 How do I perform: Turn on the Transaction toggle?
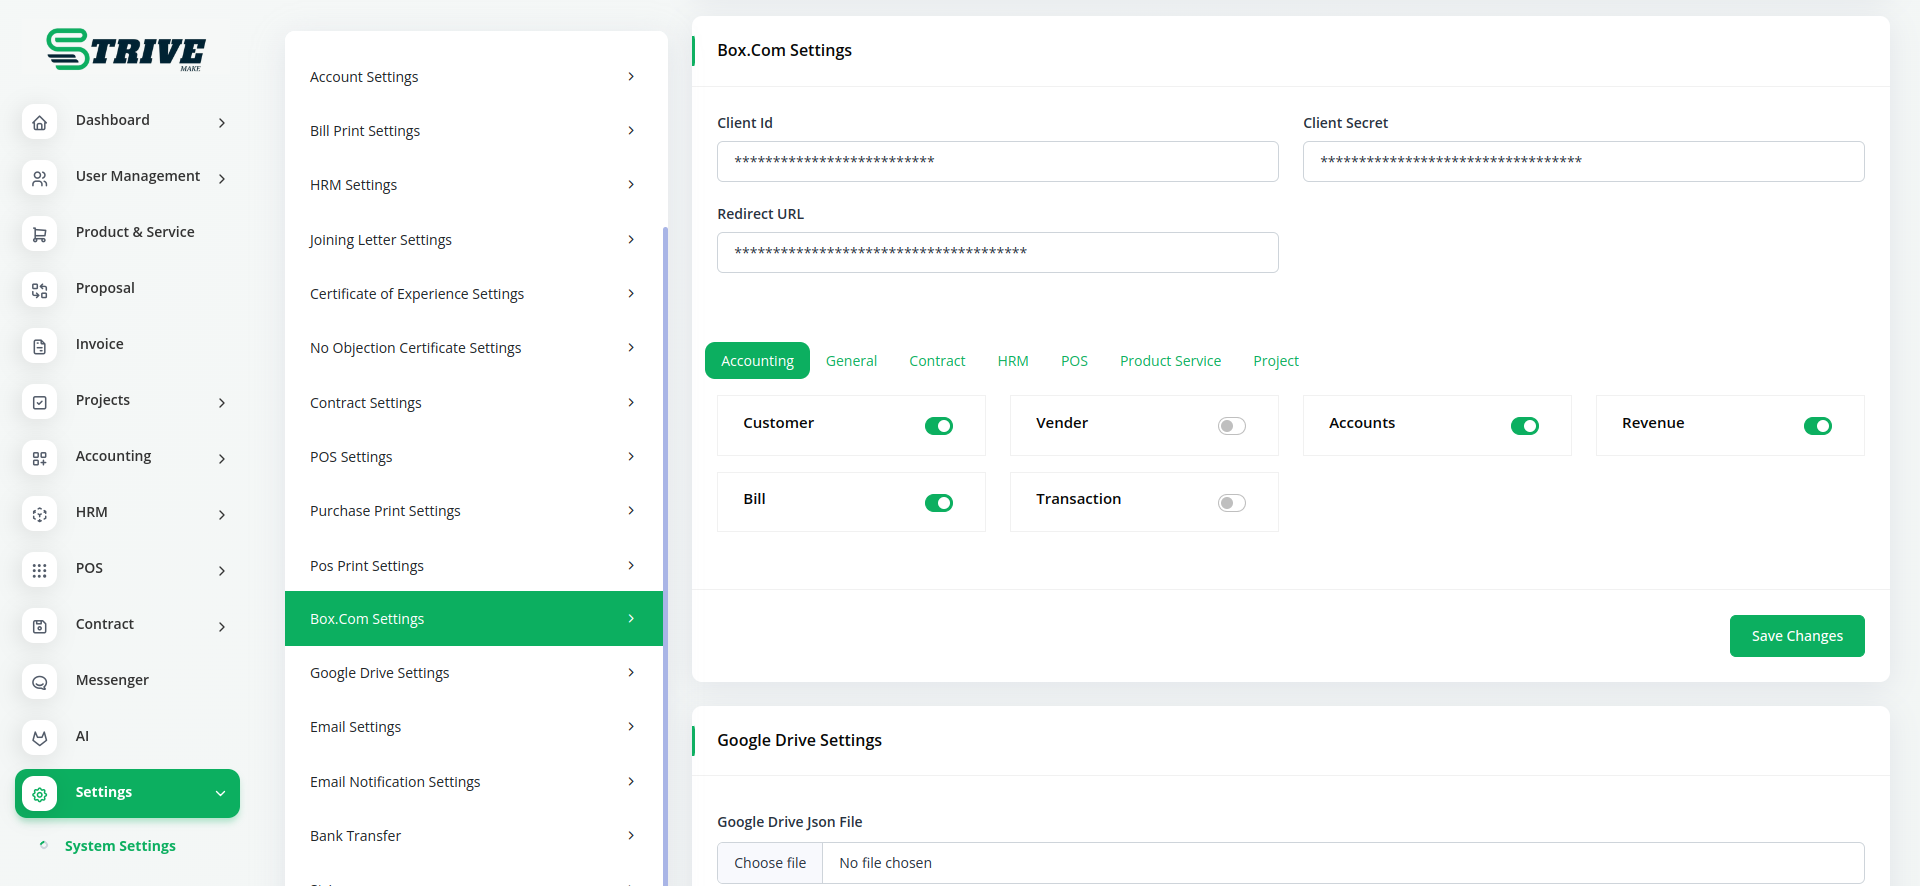[1231, 503]
